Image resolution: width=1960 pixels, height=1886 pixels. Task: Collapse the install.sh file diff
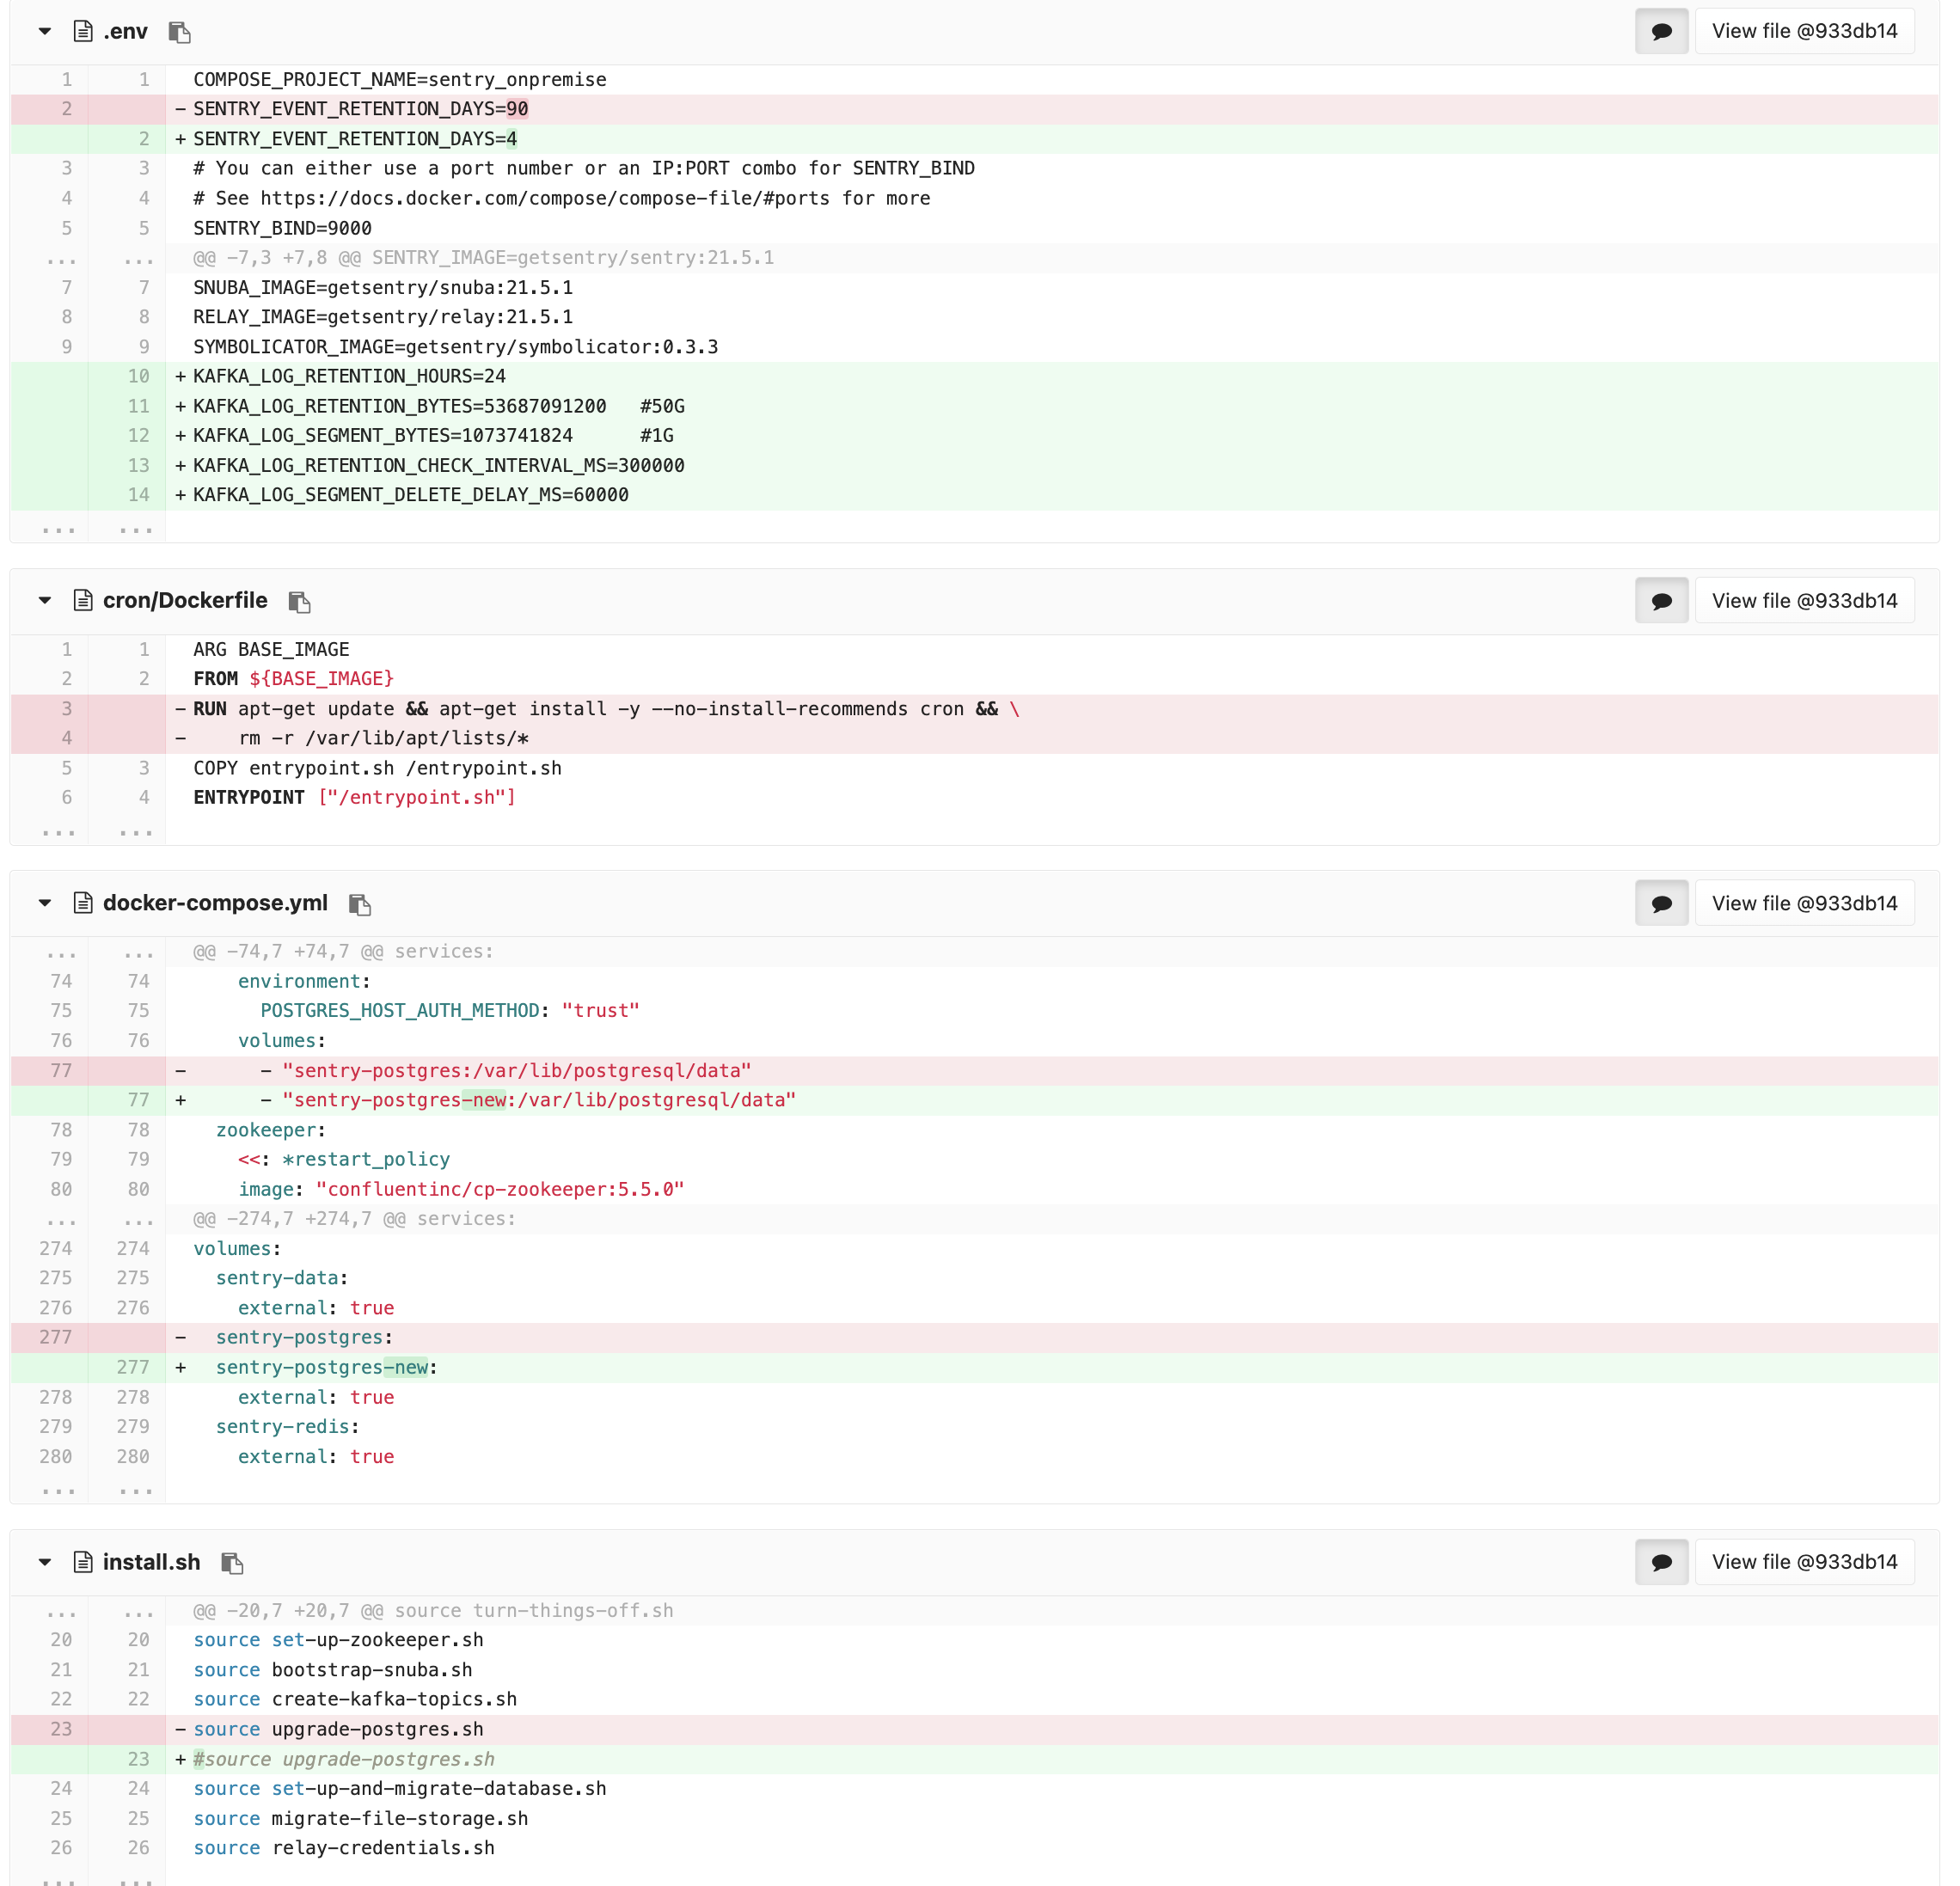click(44, 1561)
